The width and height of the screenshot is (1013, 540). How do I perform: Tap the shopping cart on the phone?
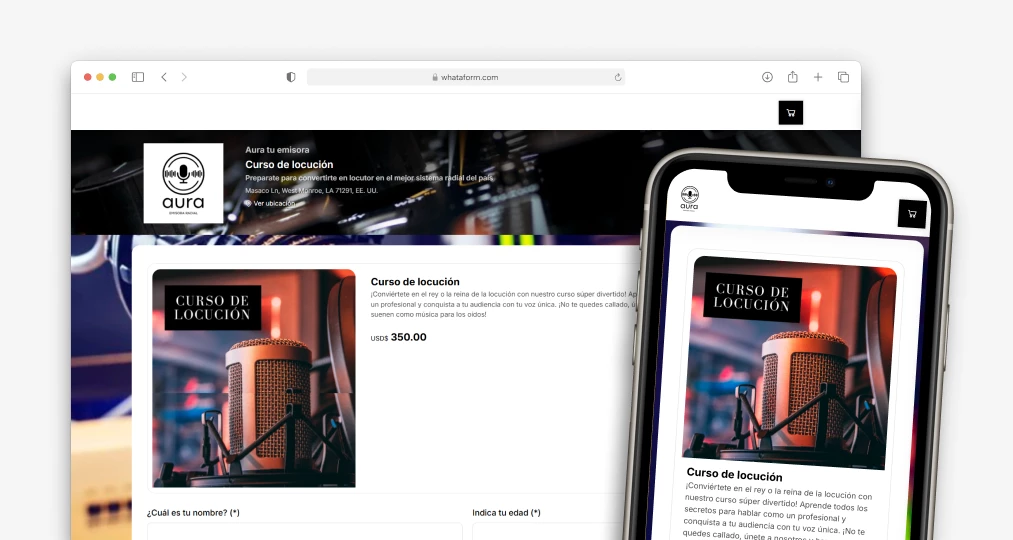pos(911,213)
